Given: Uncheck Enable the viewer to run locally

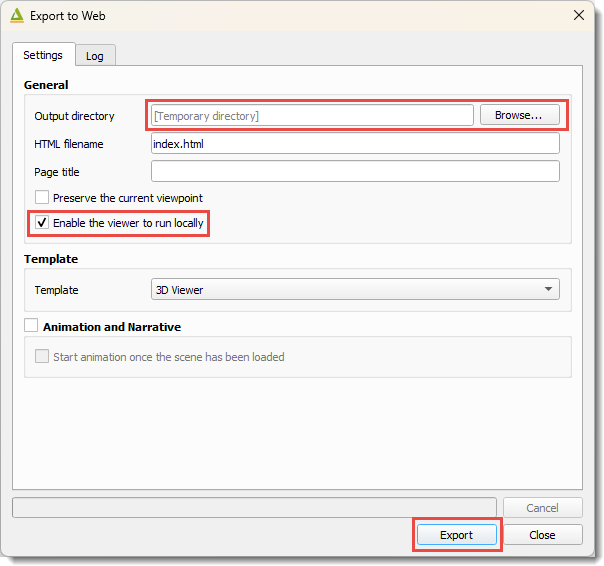Looking at the screenshot, I should coord(42,222).
